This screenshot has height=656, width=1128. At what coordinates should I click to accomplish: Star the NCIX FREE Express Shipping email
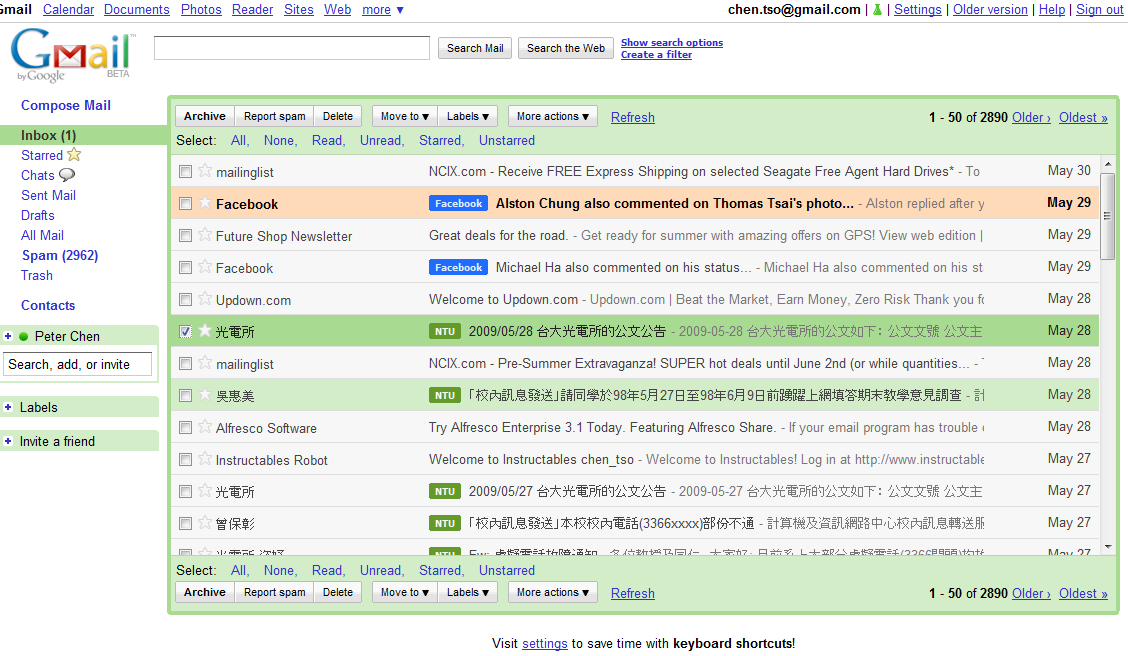point(205,170)
